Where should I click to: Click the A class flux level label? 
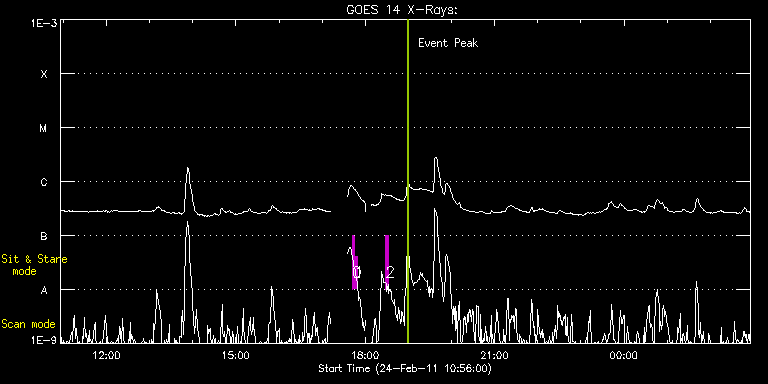[x=44, y=290]
